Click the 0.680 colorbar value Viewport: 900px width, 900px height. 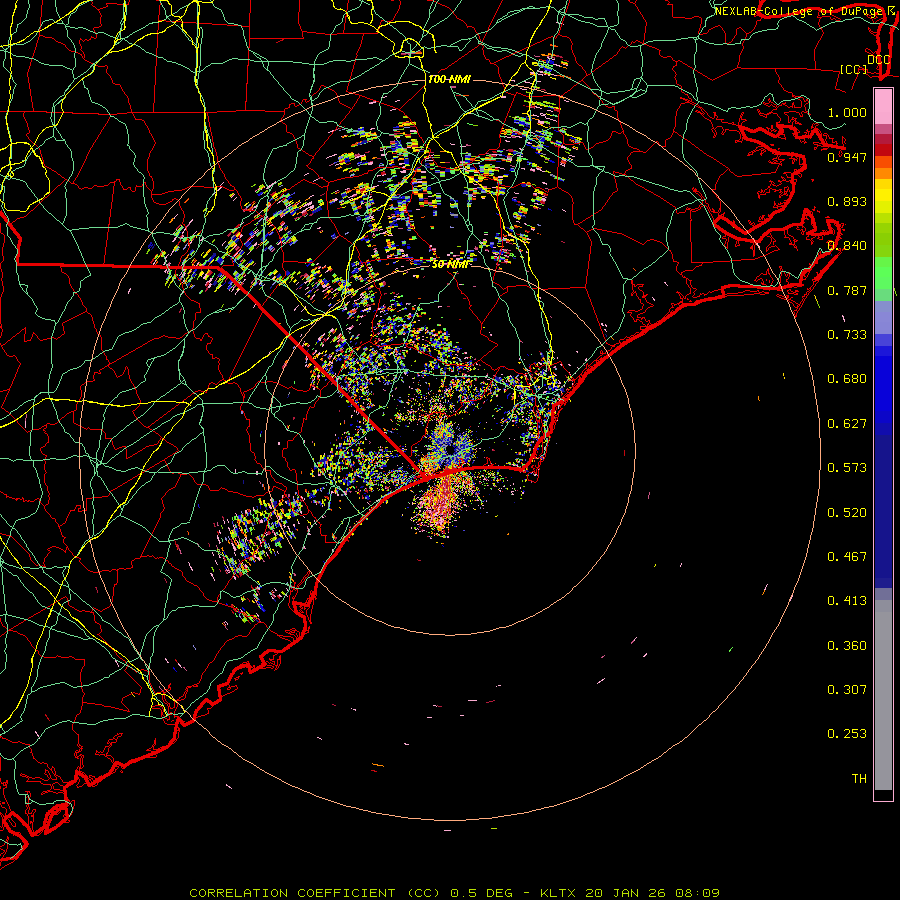[847, 378]
